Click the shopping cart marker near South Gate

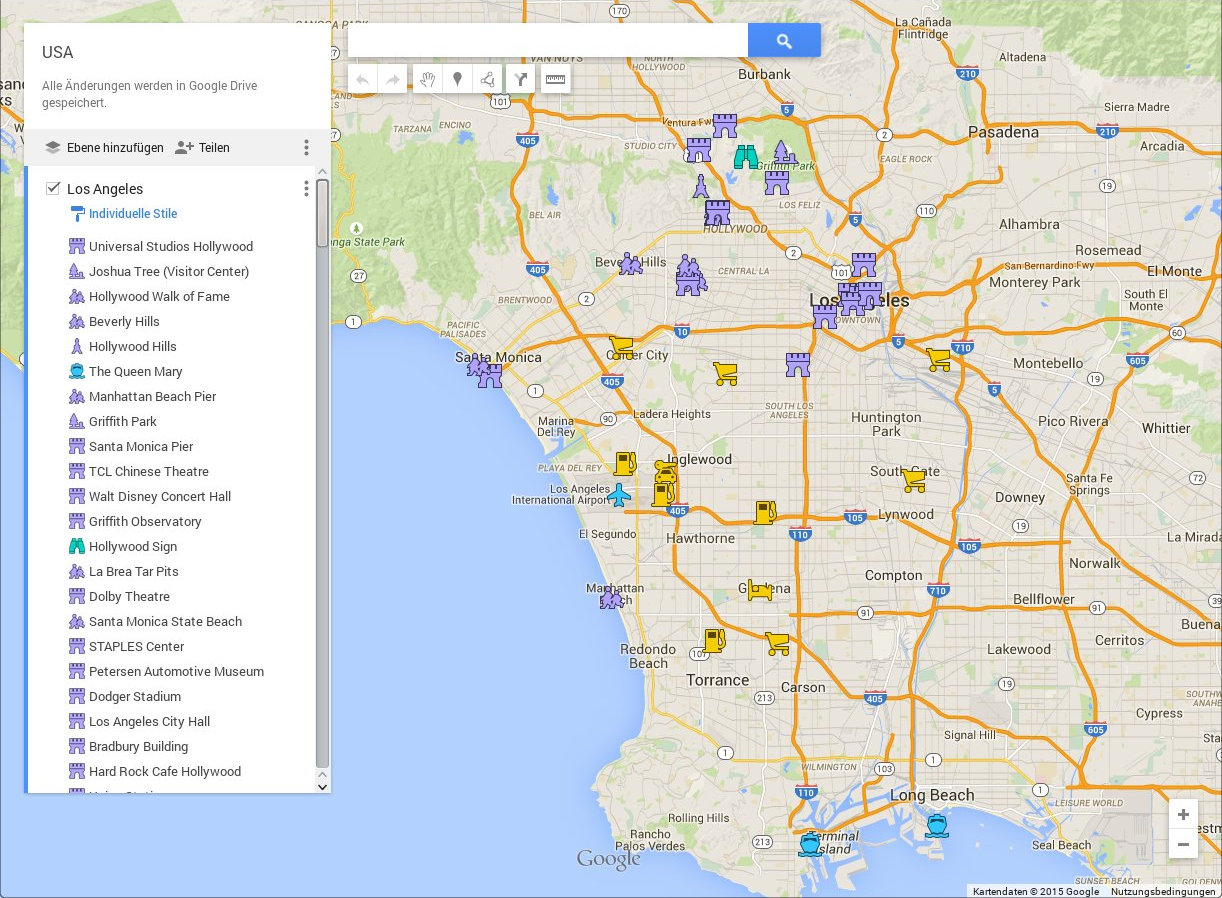click(913, 480)
